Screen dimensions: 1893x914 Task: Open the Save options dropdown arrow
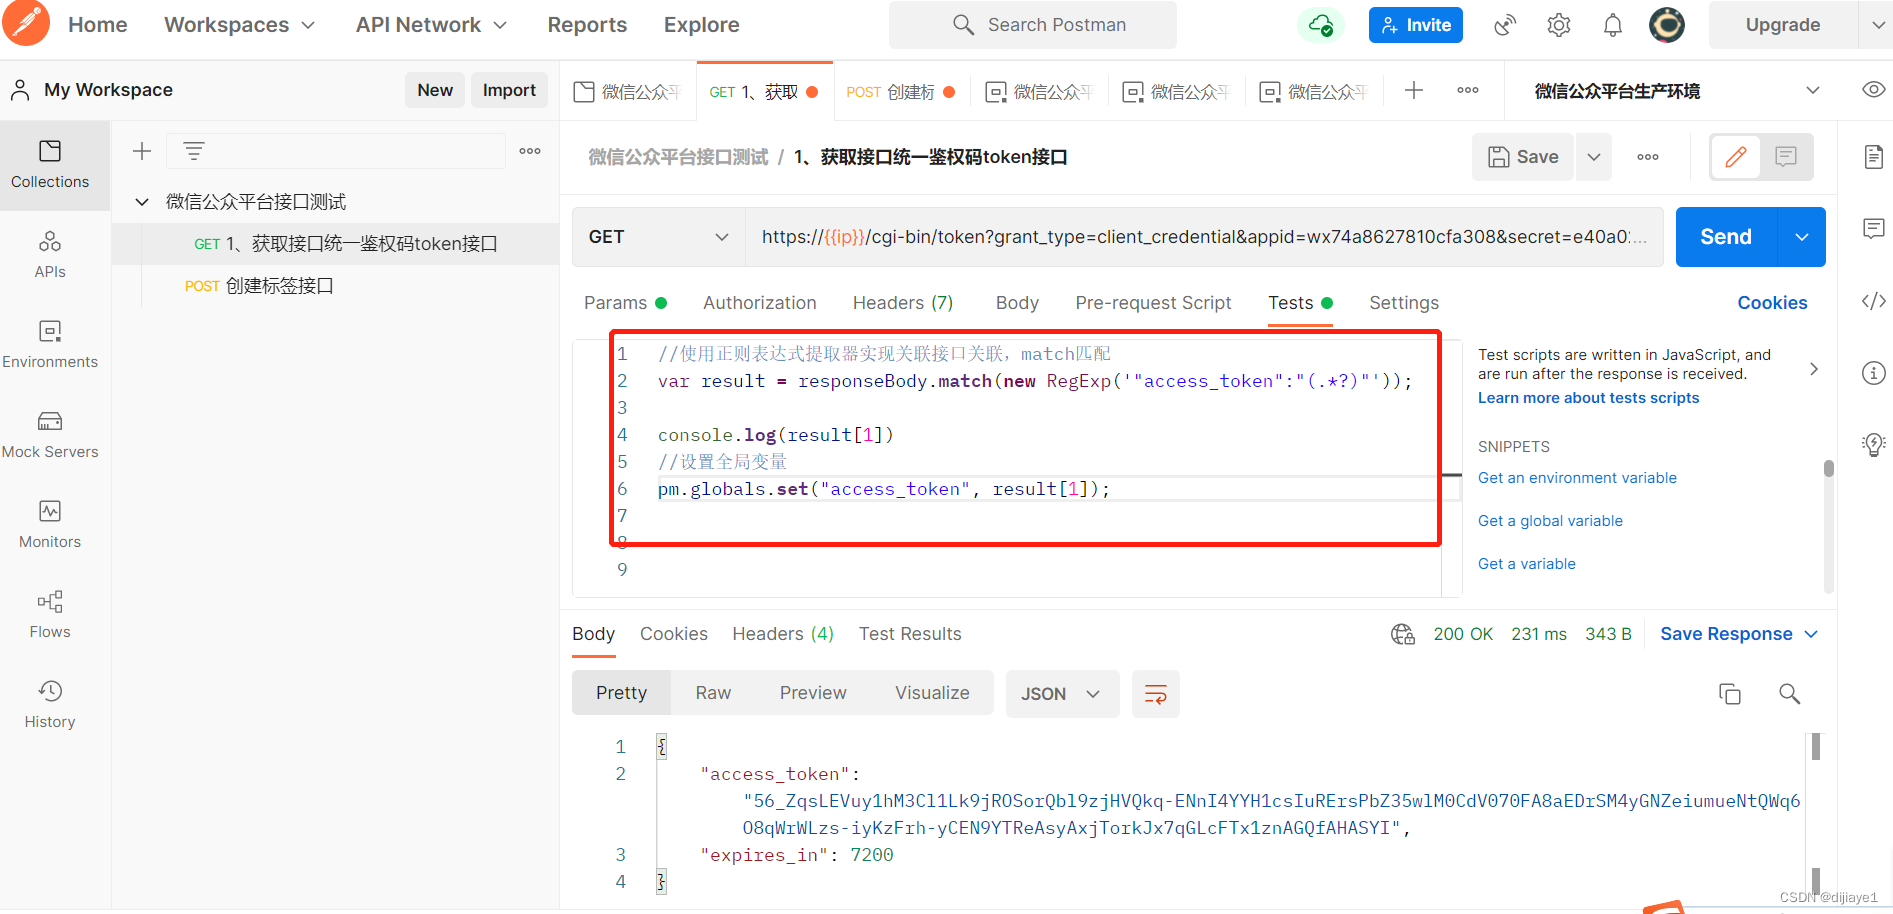click(x=1594, y=157)
